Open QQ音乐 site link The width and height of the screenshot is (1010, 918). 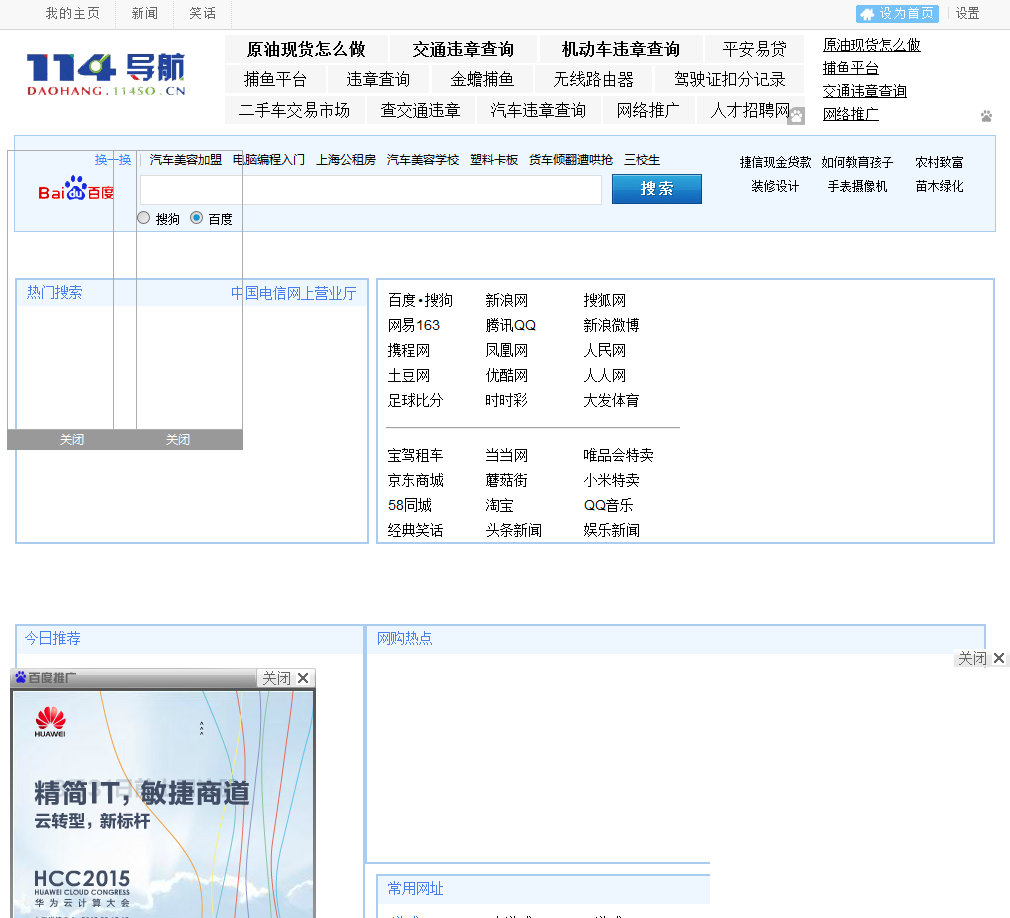(x=608, y=506)
